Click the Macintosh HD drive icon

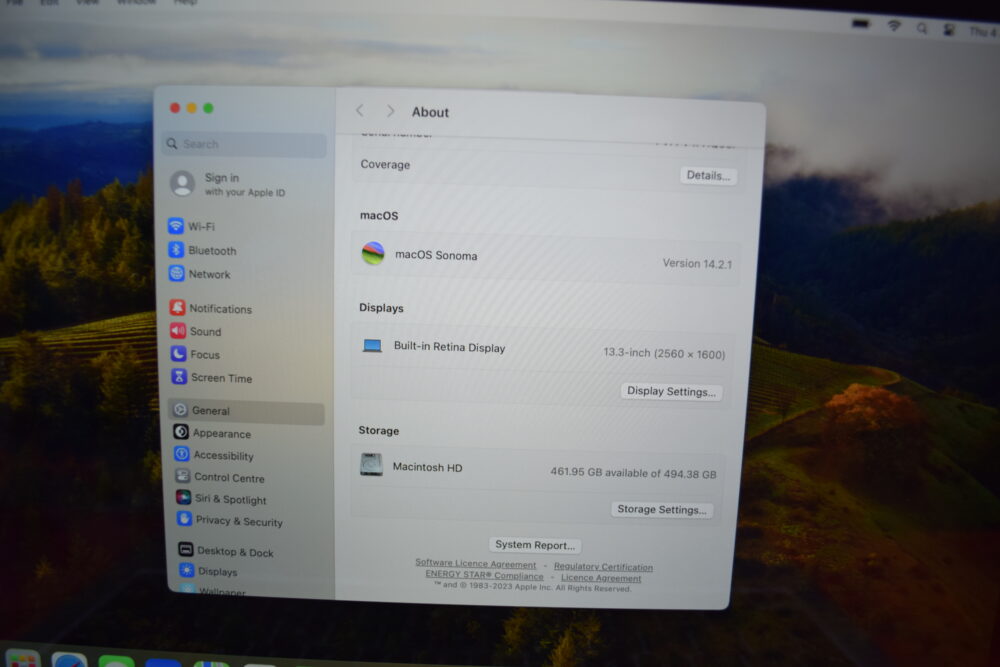click(x=371, y=465)
